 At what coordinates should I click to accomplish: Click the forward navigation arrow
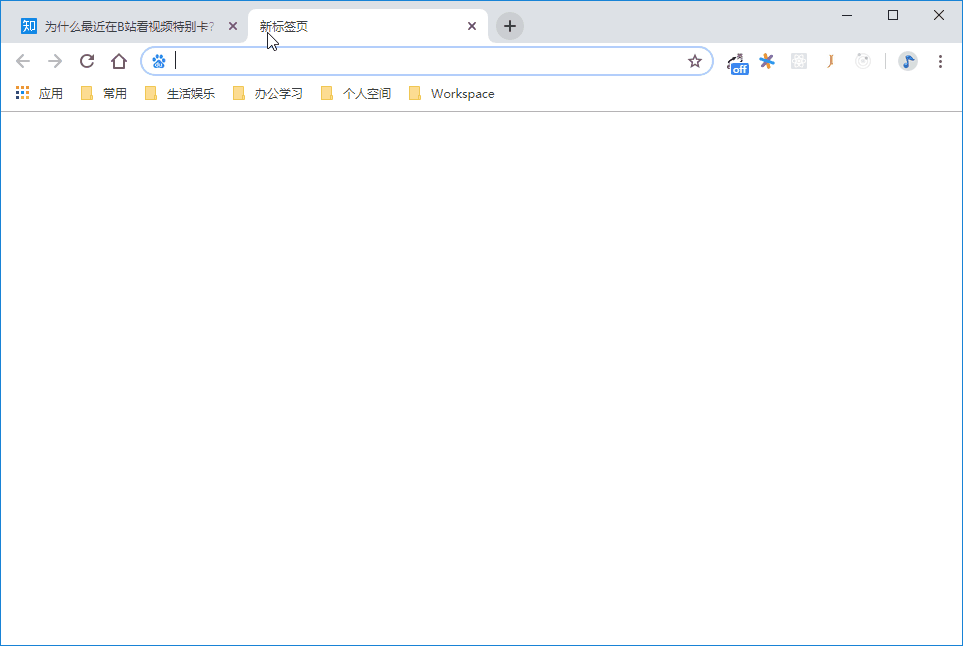point(55,61)
